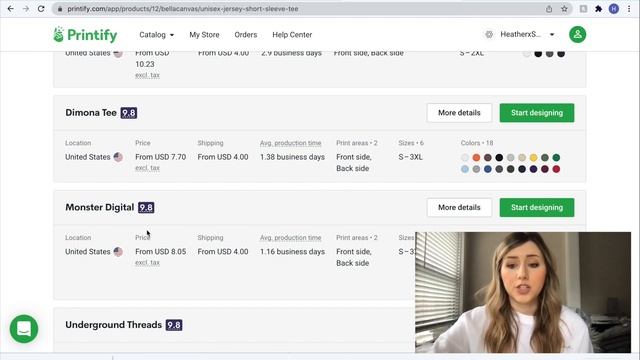Click "Colors • 18" label
Screen dimensions: 640x360
click(477, 143)
